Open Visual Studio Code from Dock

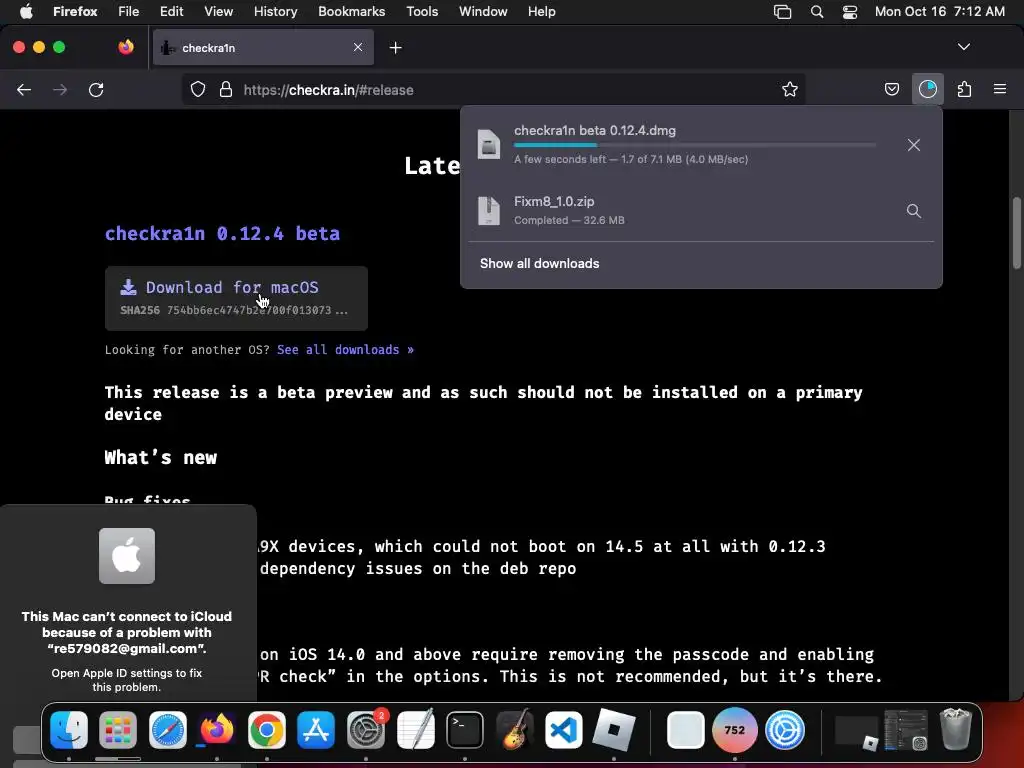pyautogui.click(x=564, y=729)
